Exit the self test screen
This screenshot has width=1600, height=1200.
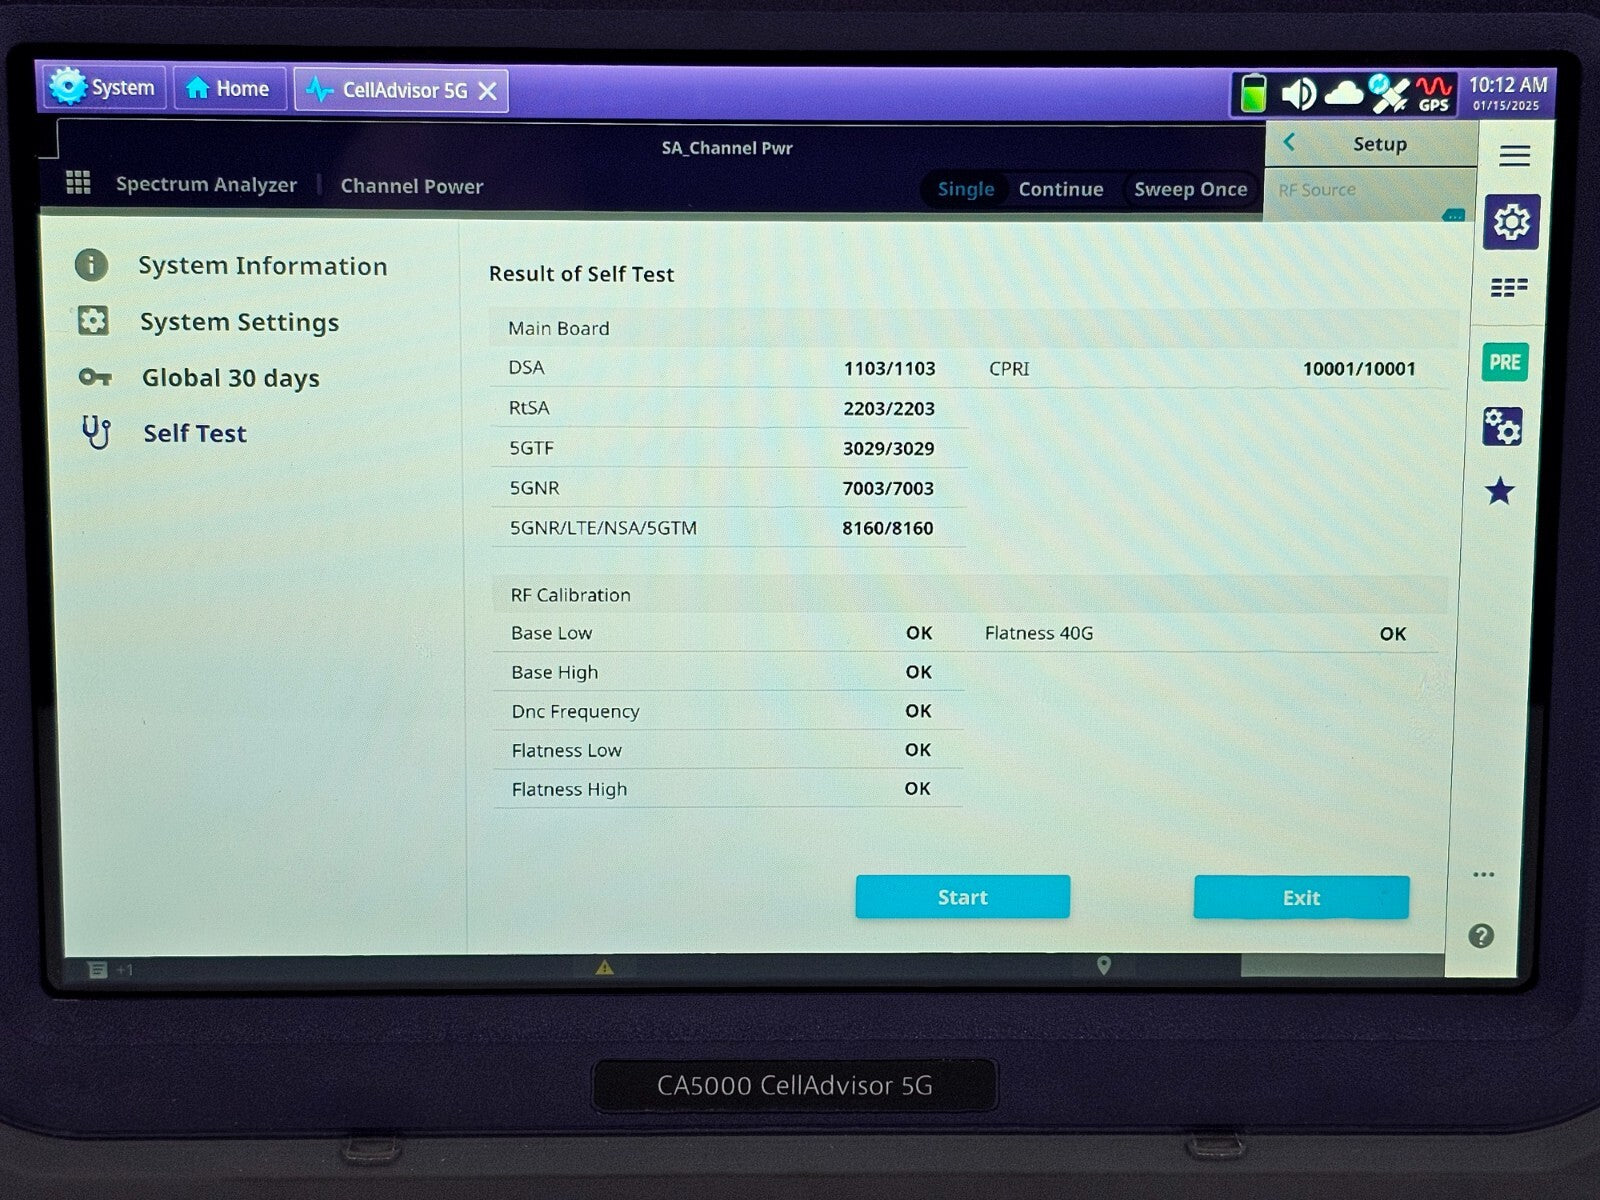[x=1301, y=898]
